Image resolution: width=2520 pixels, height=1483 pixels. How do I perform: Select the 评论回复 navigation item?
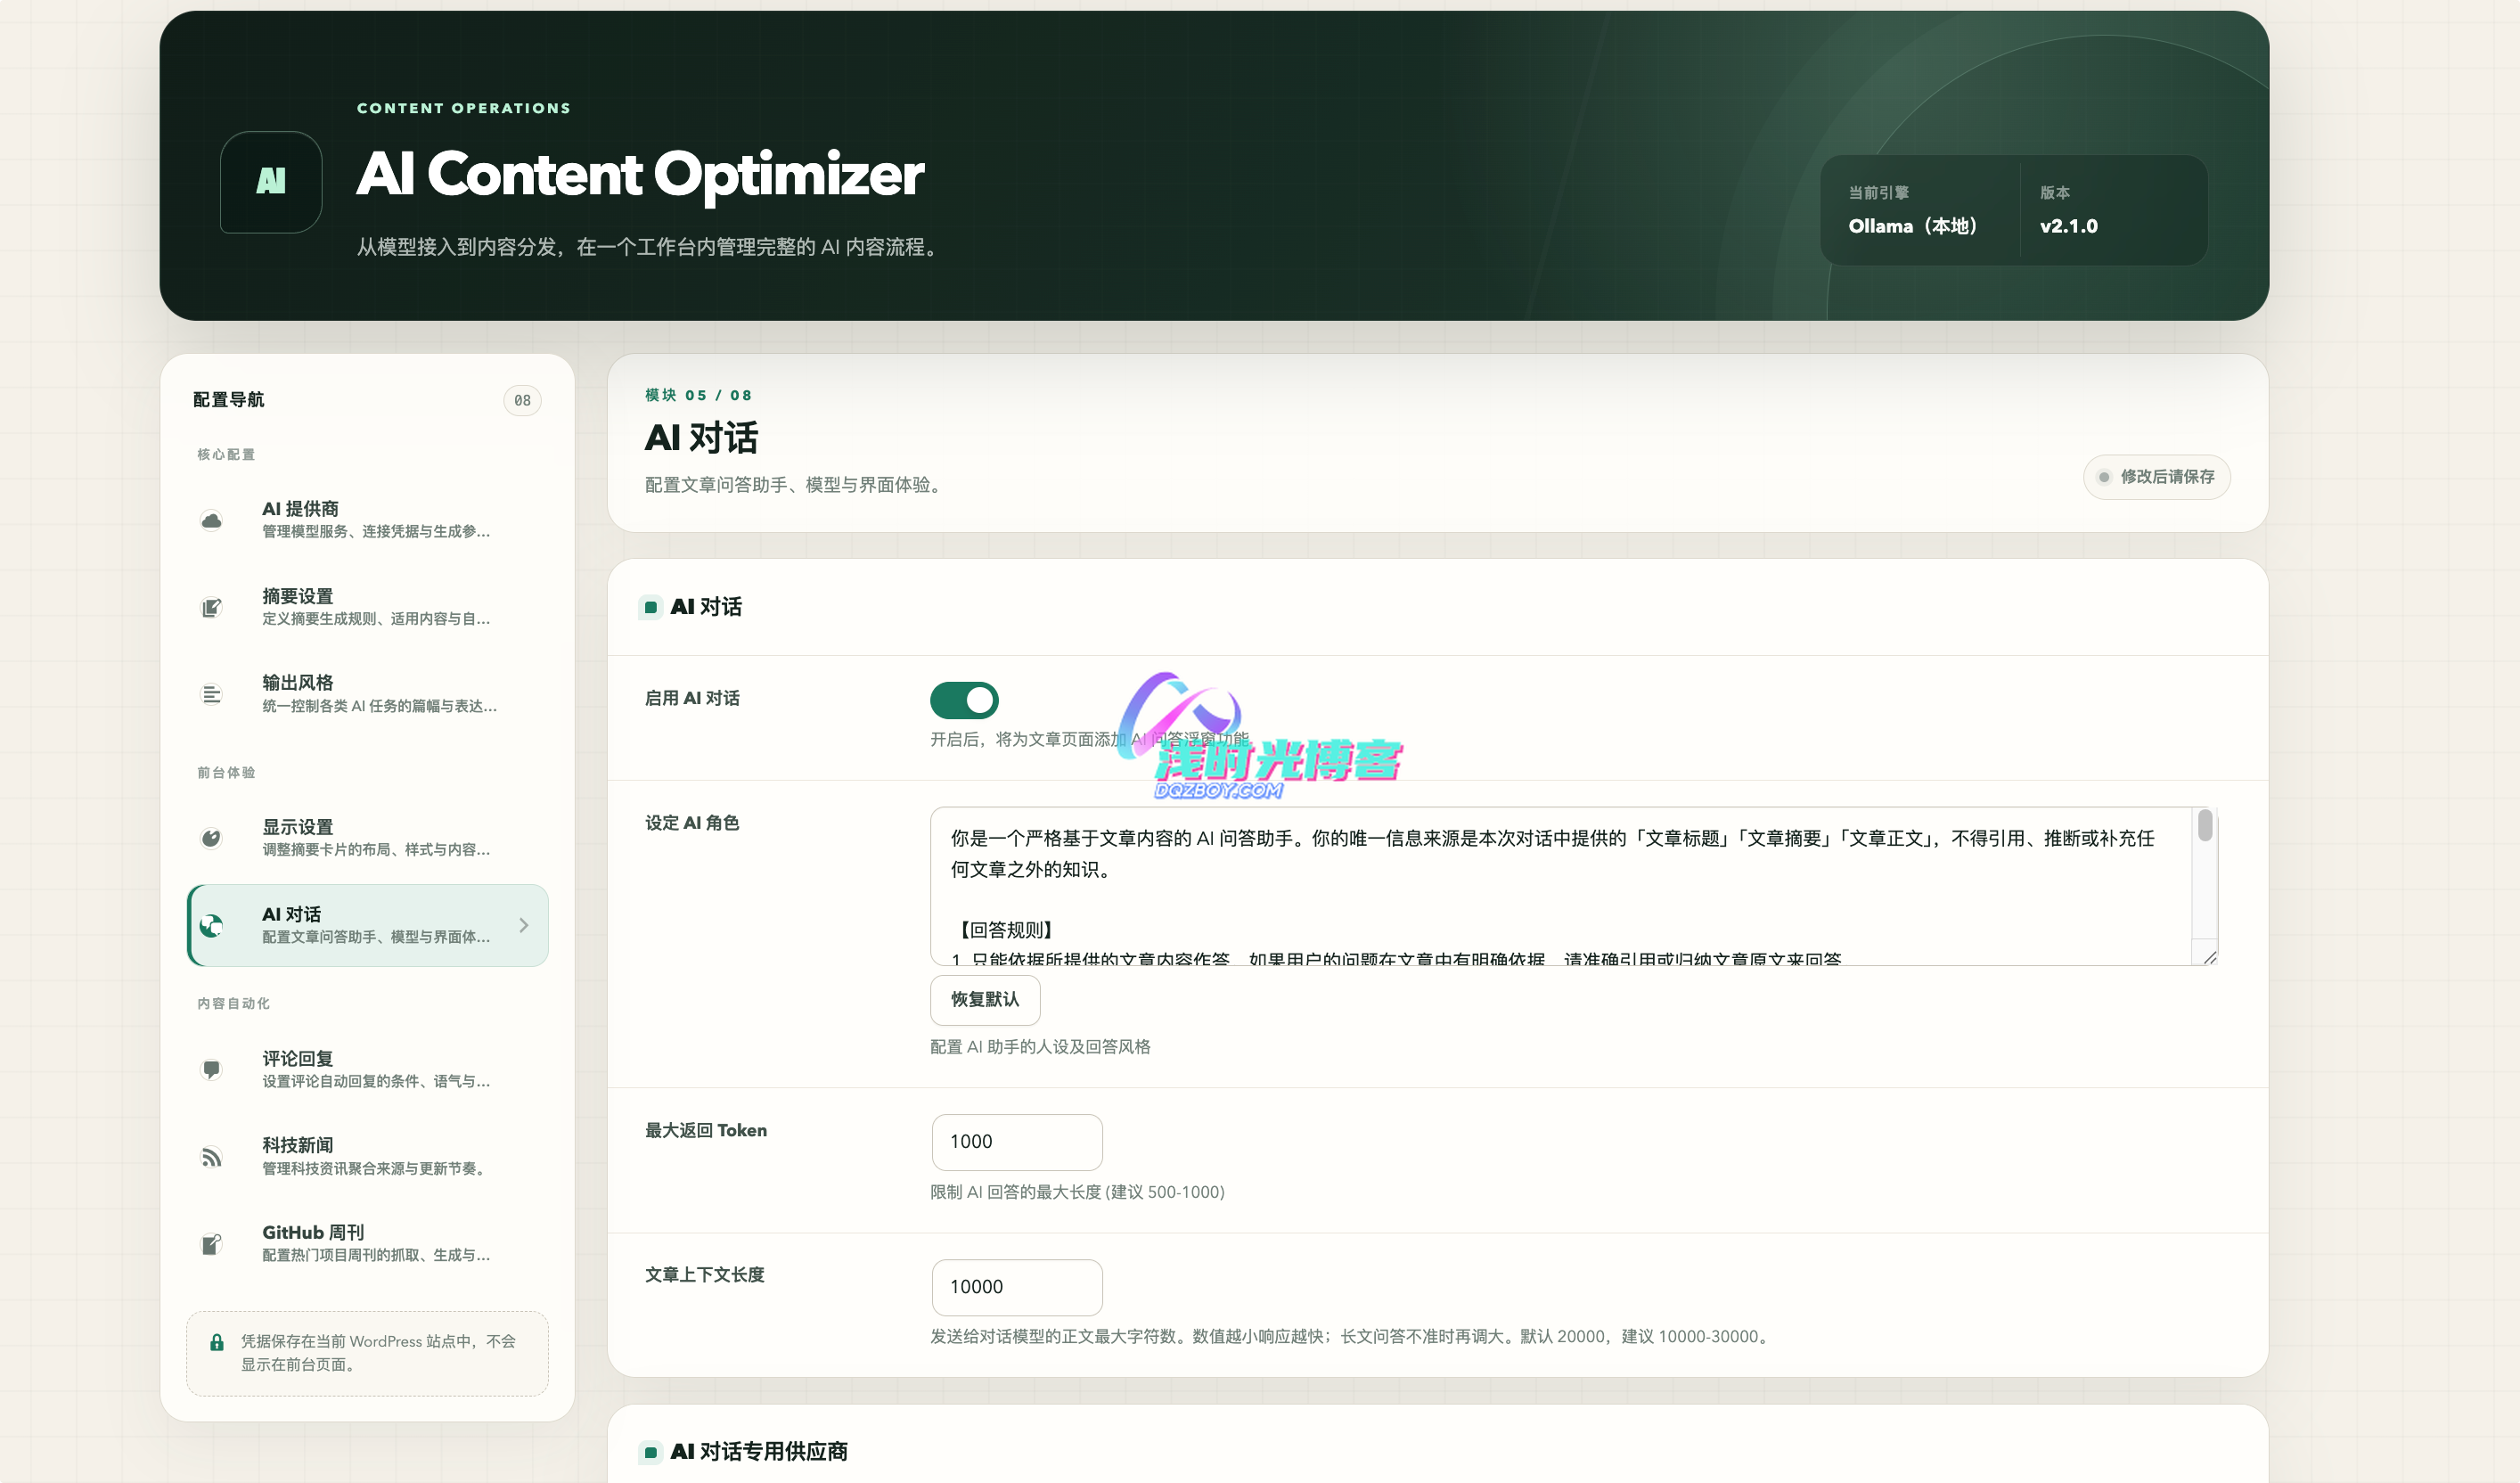click(x=368, y=1069)
